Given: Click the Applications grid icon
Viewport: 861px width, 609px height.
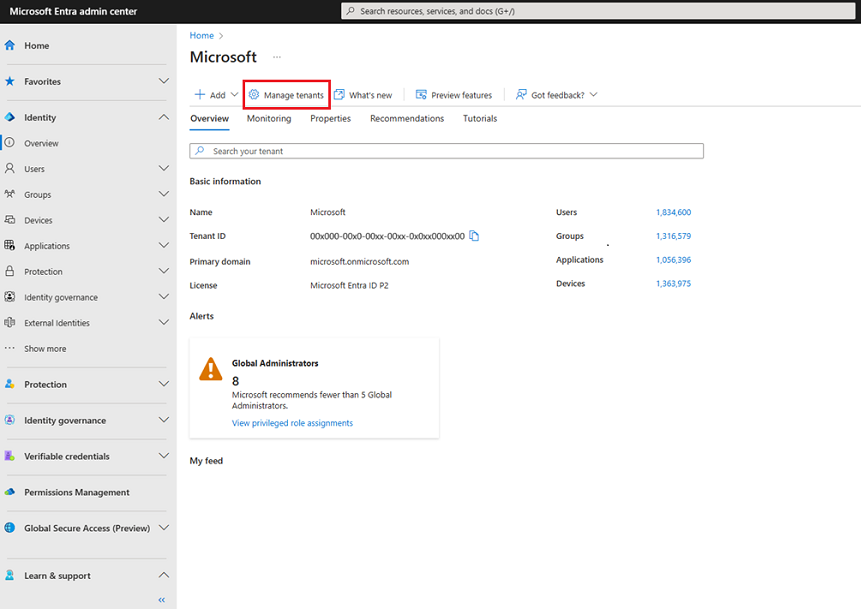Looking at the screenshot, I should [x=10, y=245].
